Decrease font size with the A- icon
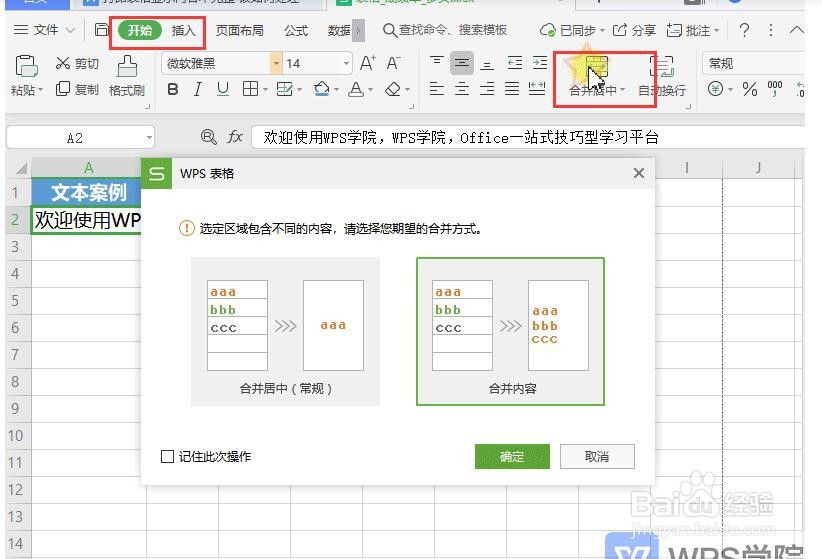The height and width of the screenshot is (559, 822). point(393,63)
